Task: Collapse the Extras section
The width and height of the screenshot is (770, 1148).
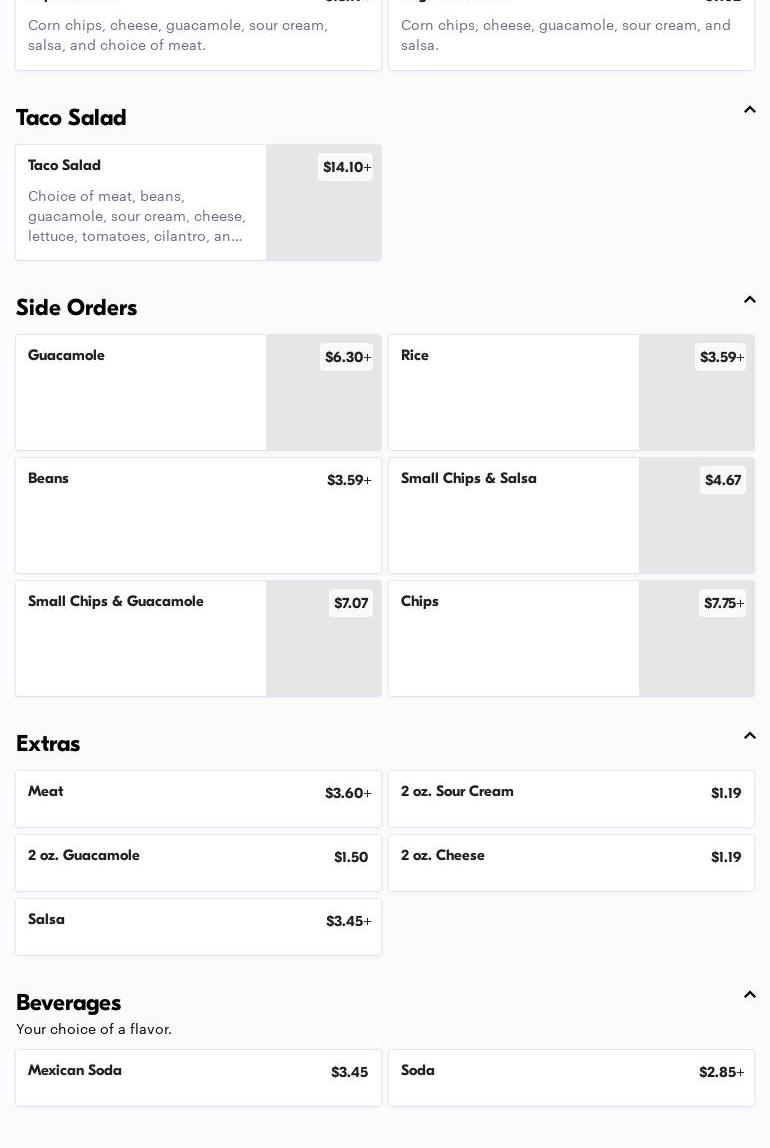Action: click(749, 736)
